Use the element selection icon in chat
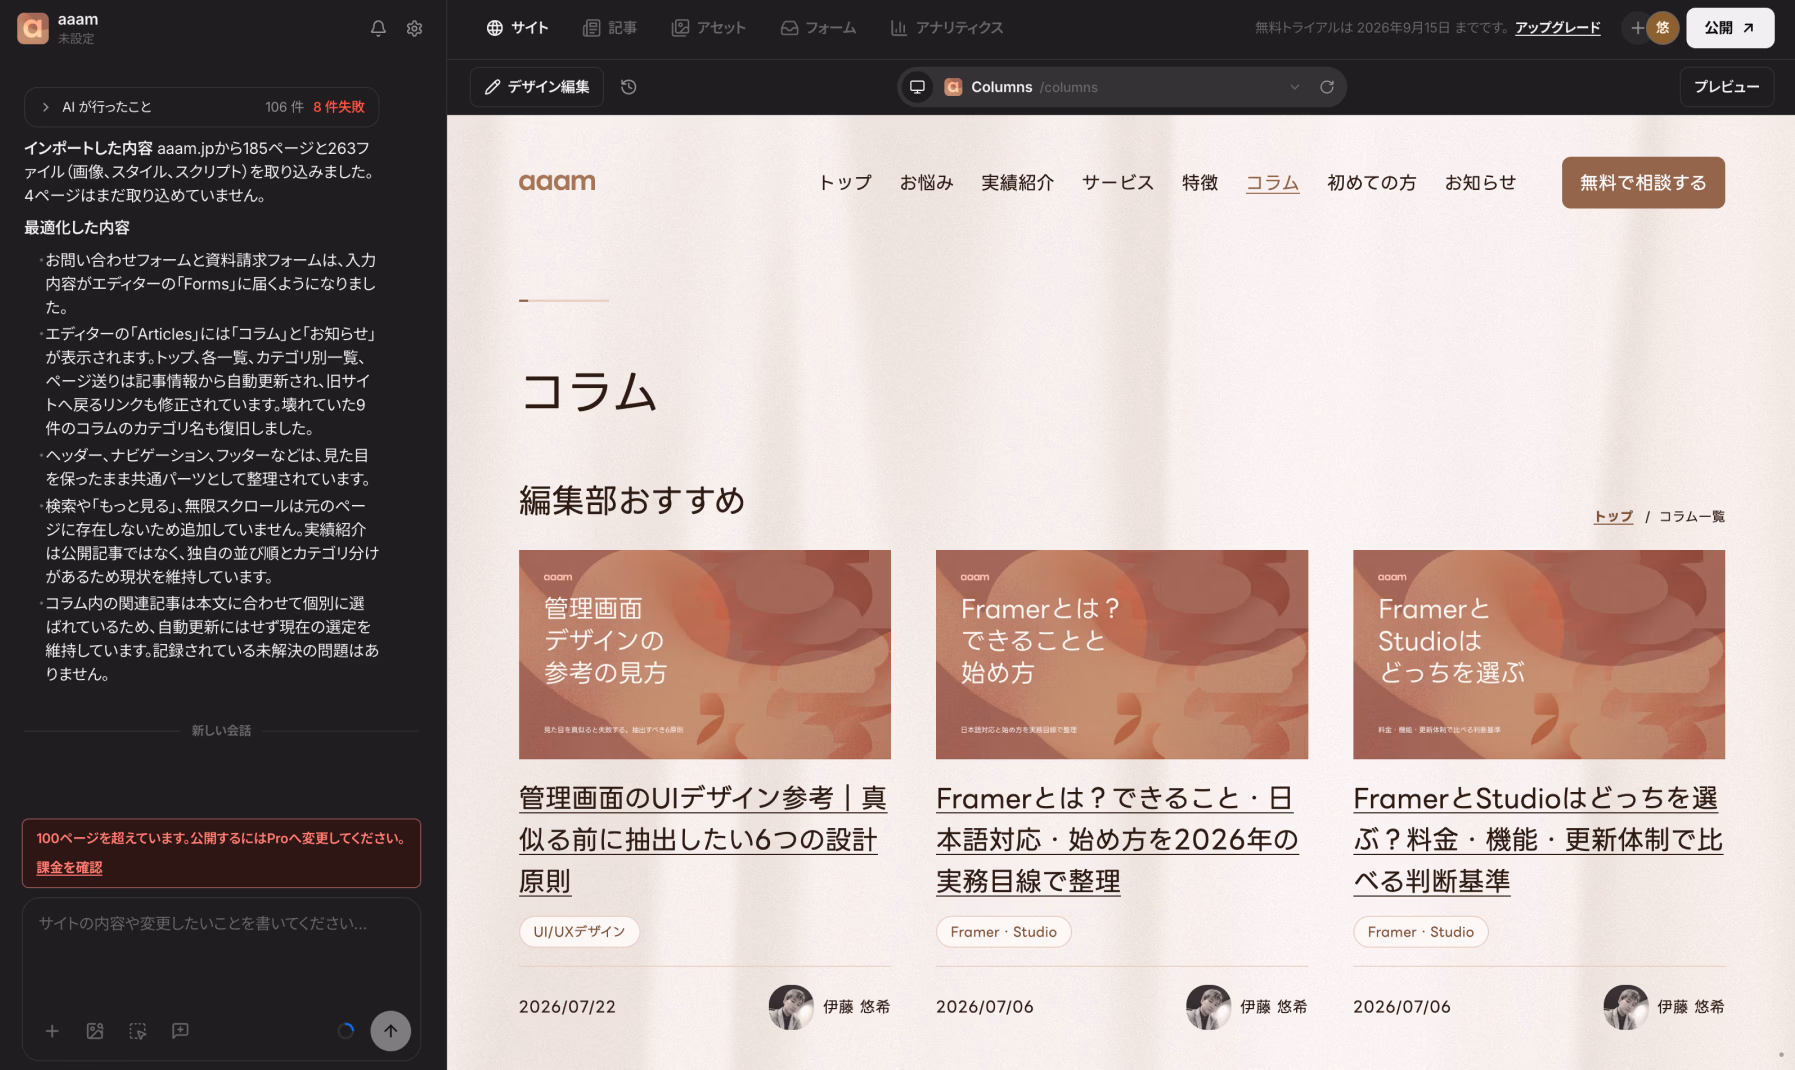Screen dimensions: 1795x1070 pos(138,1031)
